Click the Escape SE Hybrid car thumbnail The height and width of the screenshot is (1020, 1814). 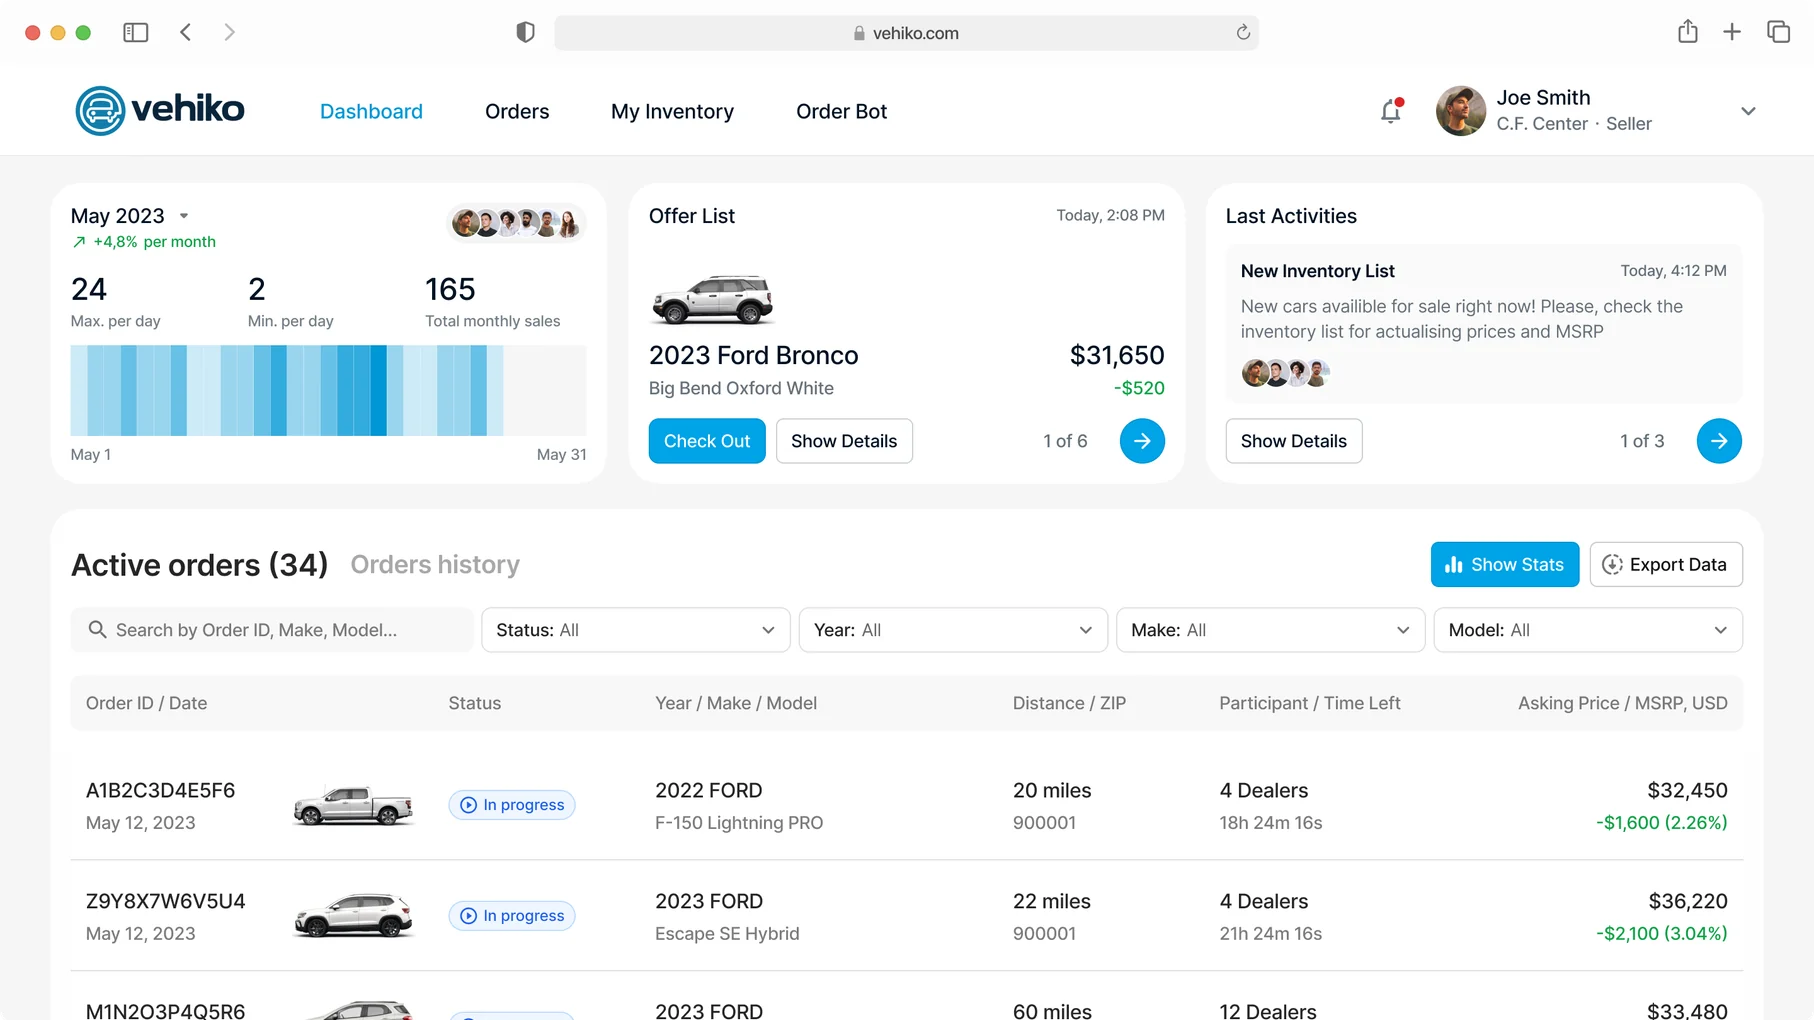(x=353, y=916)
